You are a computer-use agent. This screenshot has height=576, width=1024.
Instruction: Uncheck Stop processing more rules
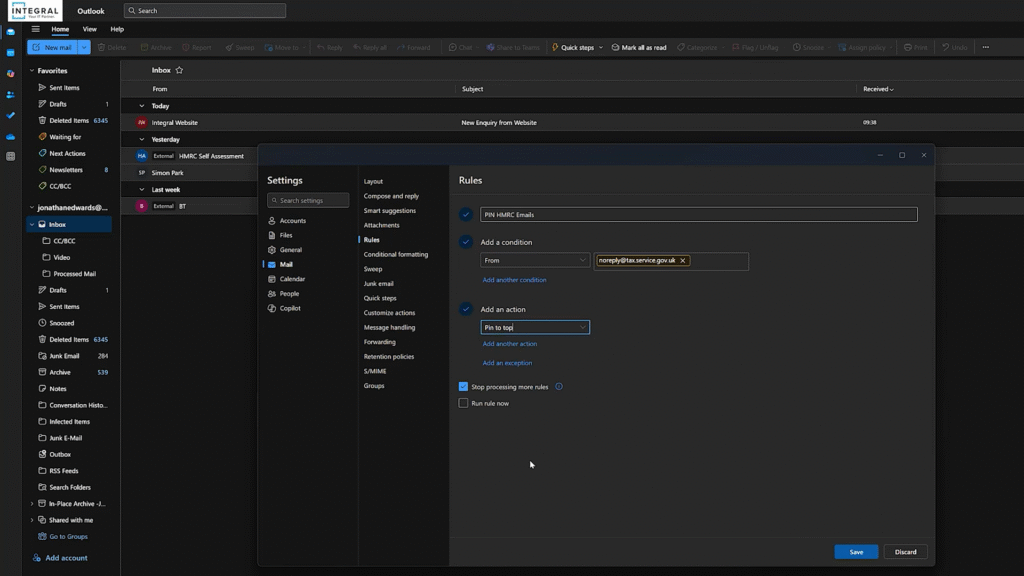point(463,387)
